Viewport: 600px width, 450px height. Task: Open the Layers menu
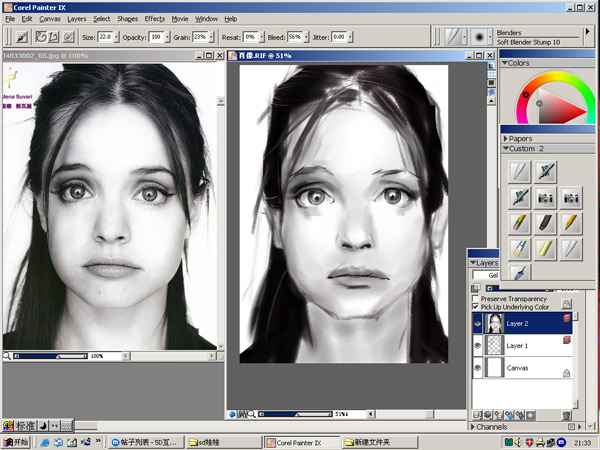(x=77, y=19)
